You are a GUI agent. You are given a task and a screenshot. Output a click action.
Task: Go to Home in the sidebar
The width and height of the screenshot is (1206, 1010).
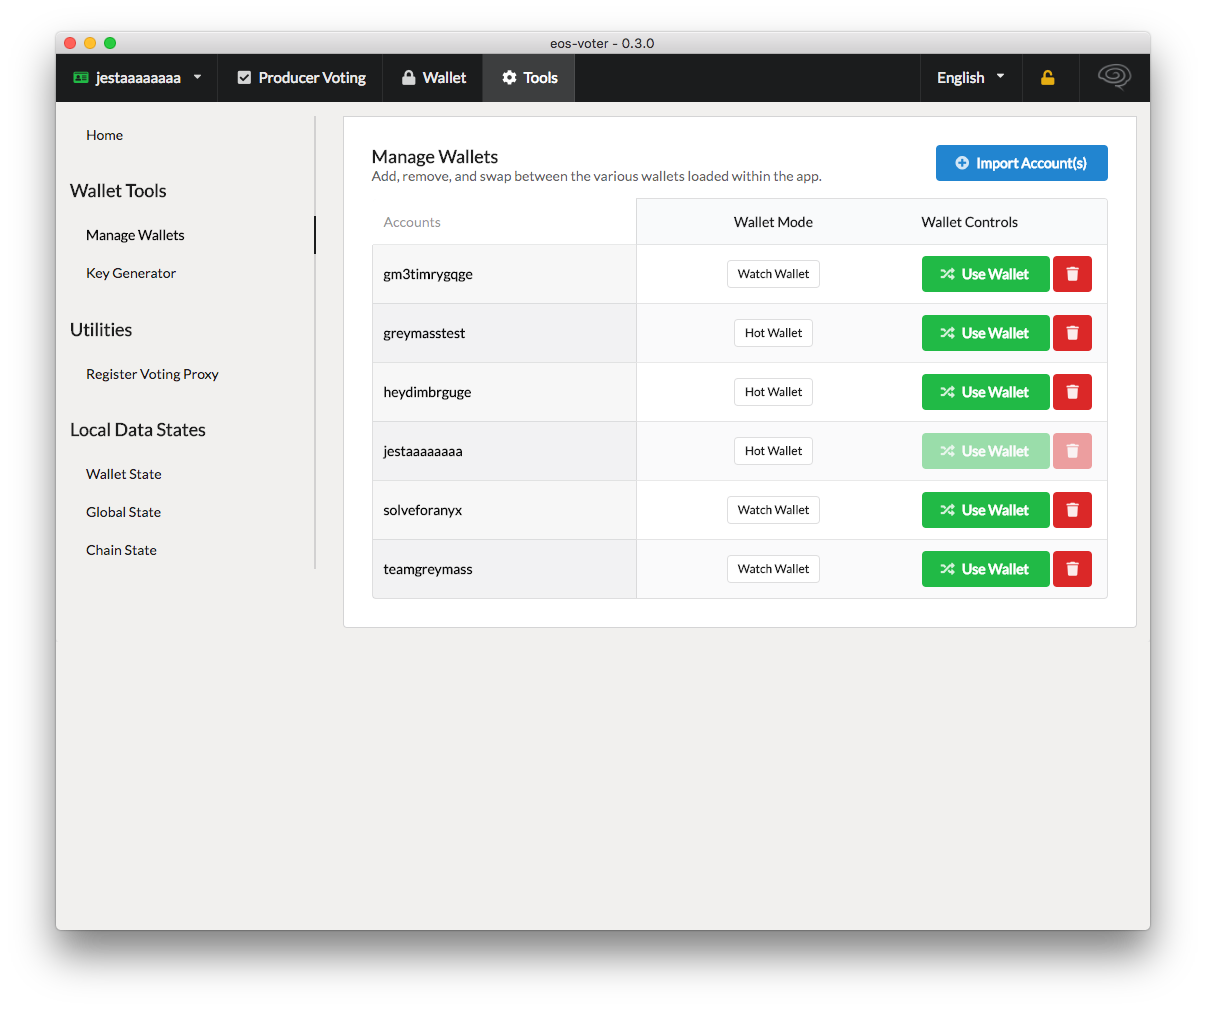104,135
